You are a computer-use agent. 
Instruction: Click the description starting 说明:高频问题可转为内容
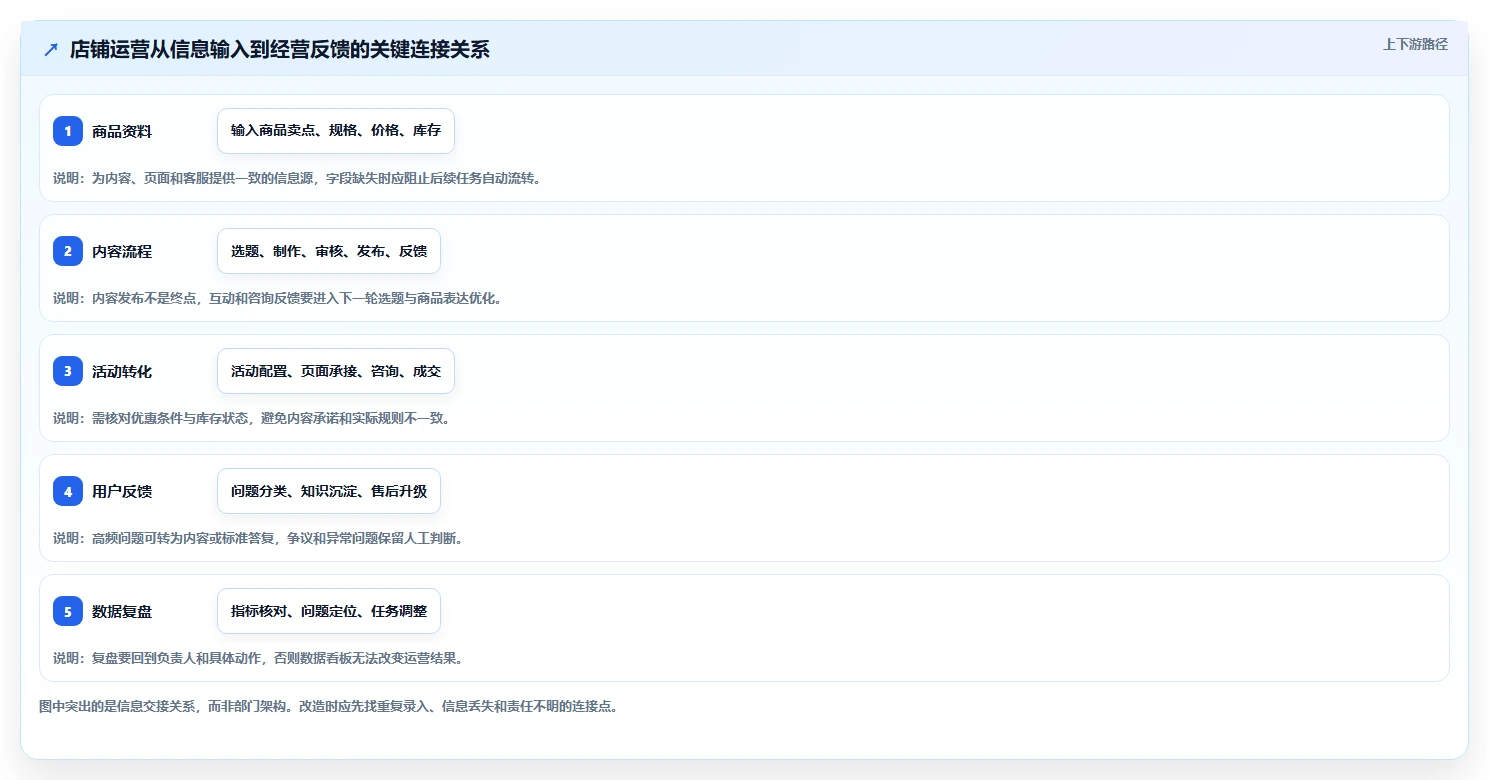[258, 538]
